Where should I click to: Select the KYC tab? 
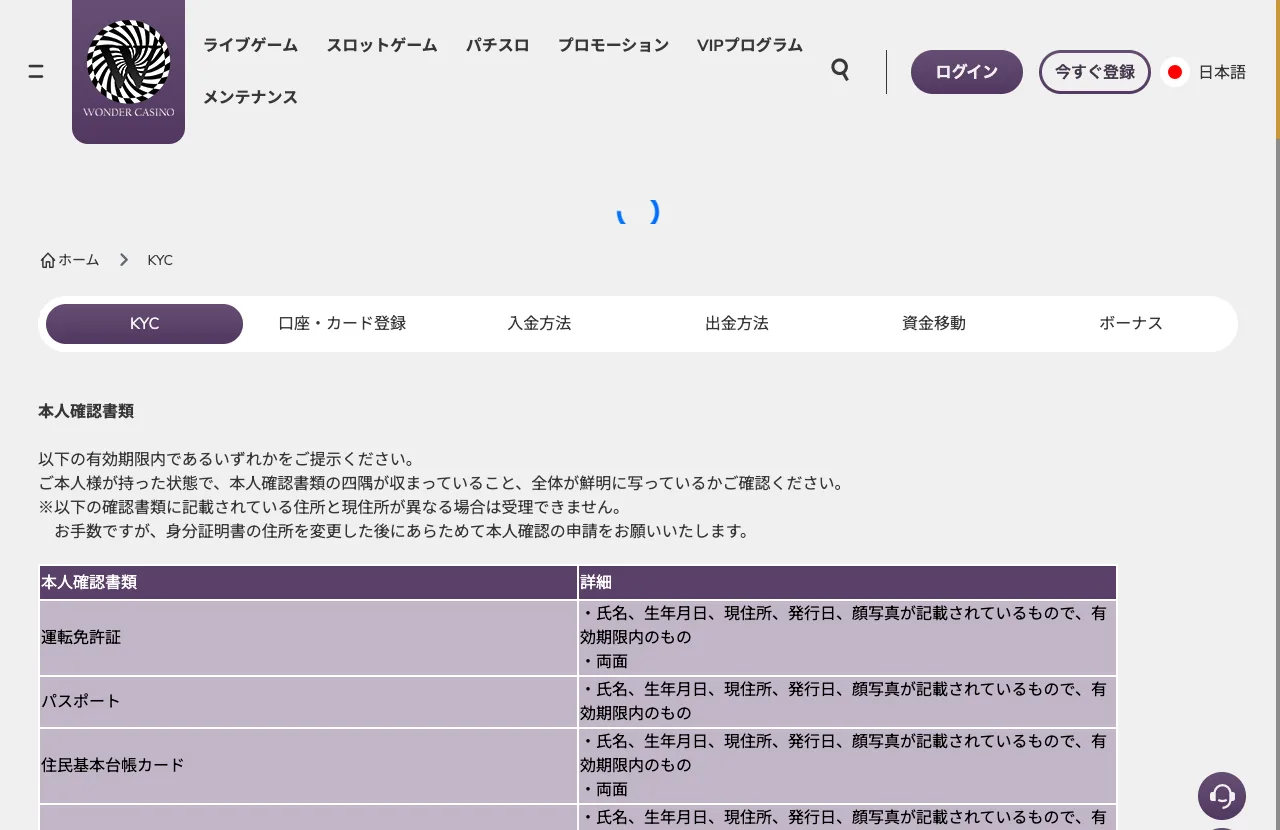point(144,324)
